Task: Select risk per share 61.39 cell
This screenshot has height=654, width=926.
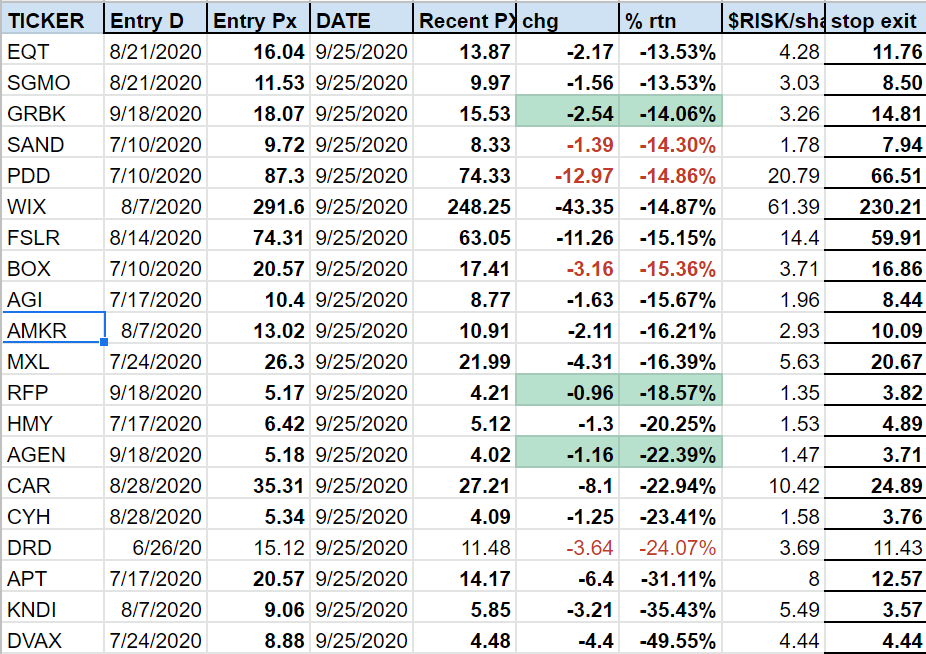Action: coord(773,206)
